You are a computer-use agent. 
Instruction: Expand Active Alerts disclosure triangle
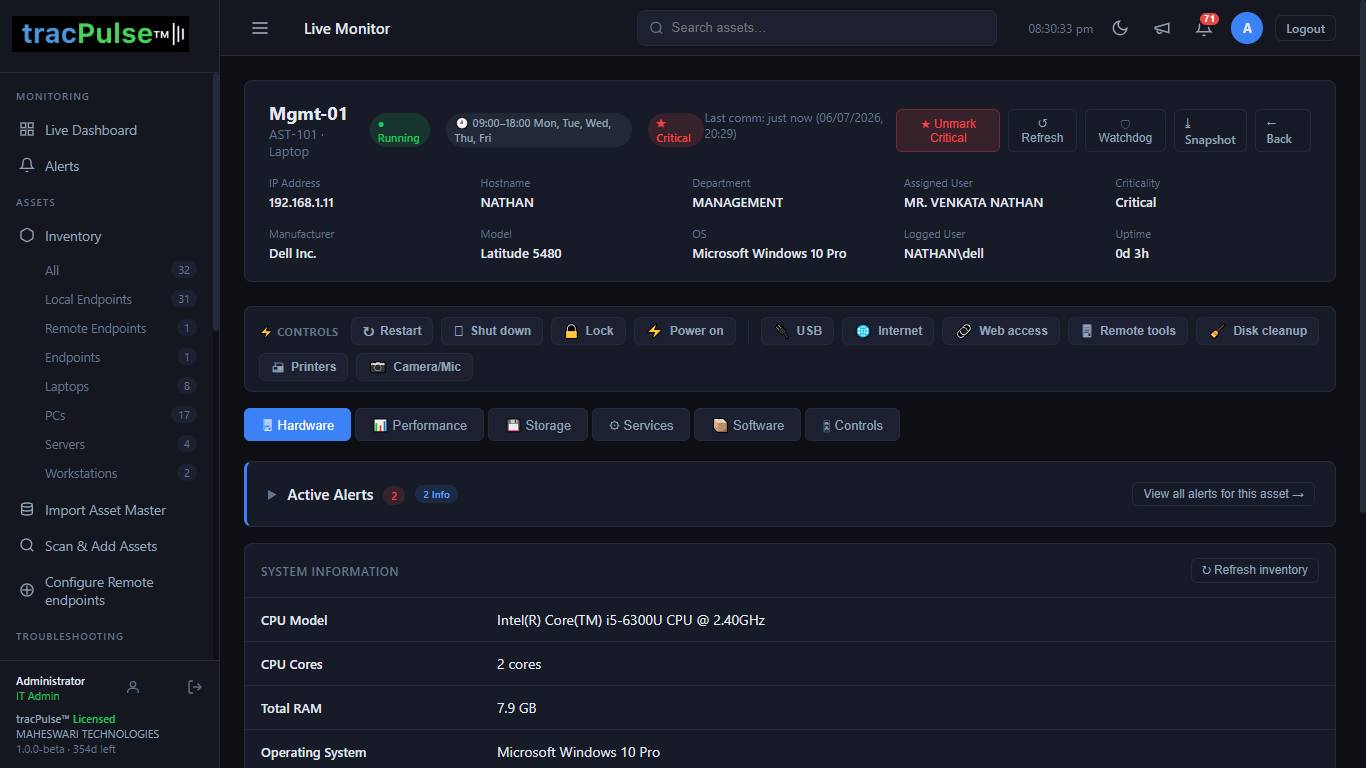pos(271,495)
